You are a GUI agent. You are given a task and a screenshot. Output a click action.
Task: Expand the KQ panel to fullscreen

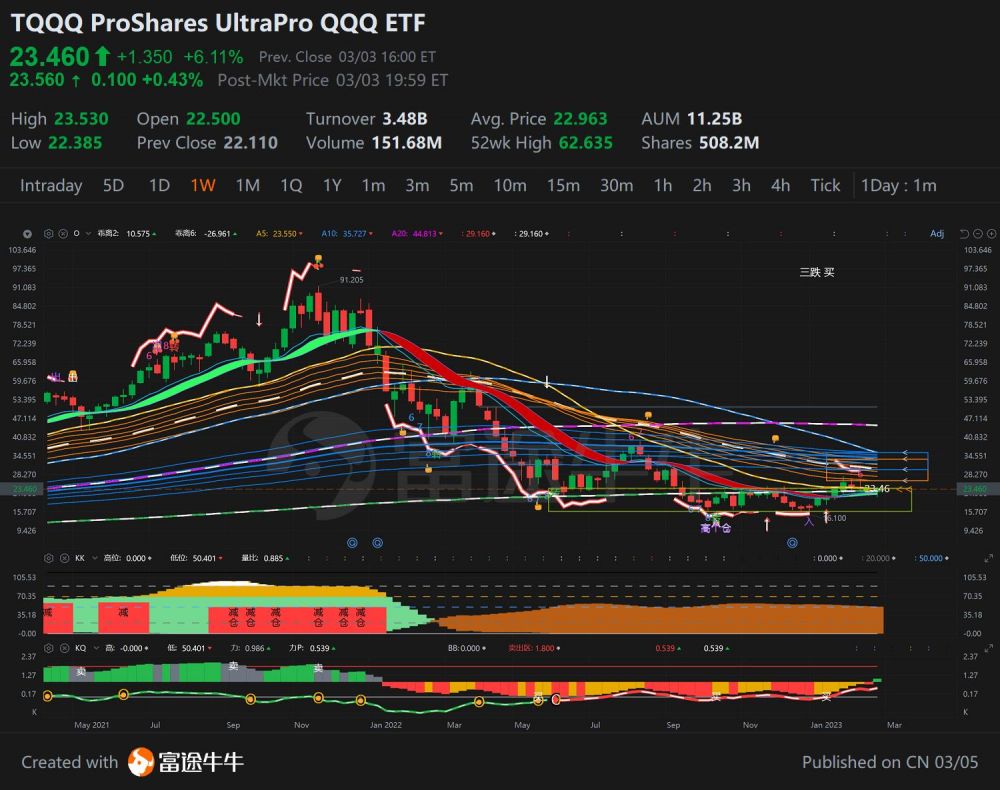tap(989, 648)
